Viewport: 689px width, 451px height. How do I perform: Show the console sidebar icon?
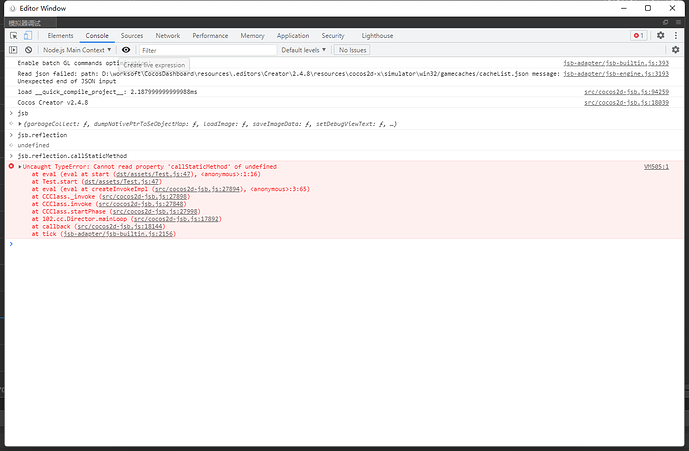13,50
